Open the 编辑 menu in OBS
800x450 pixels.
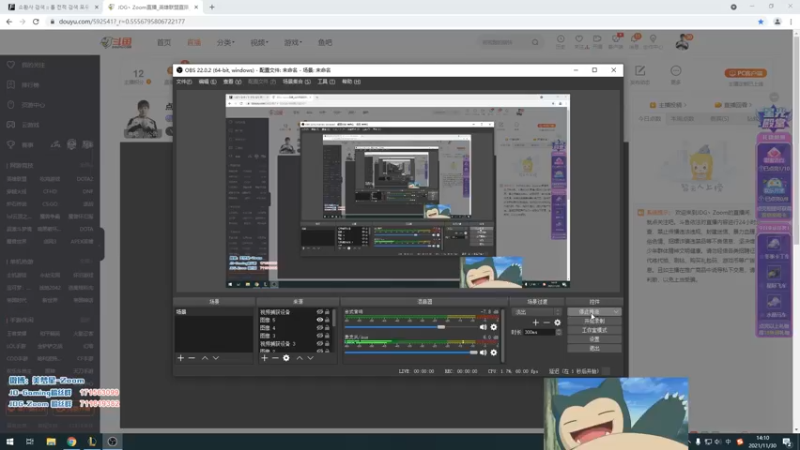click(207, 82)
